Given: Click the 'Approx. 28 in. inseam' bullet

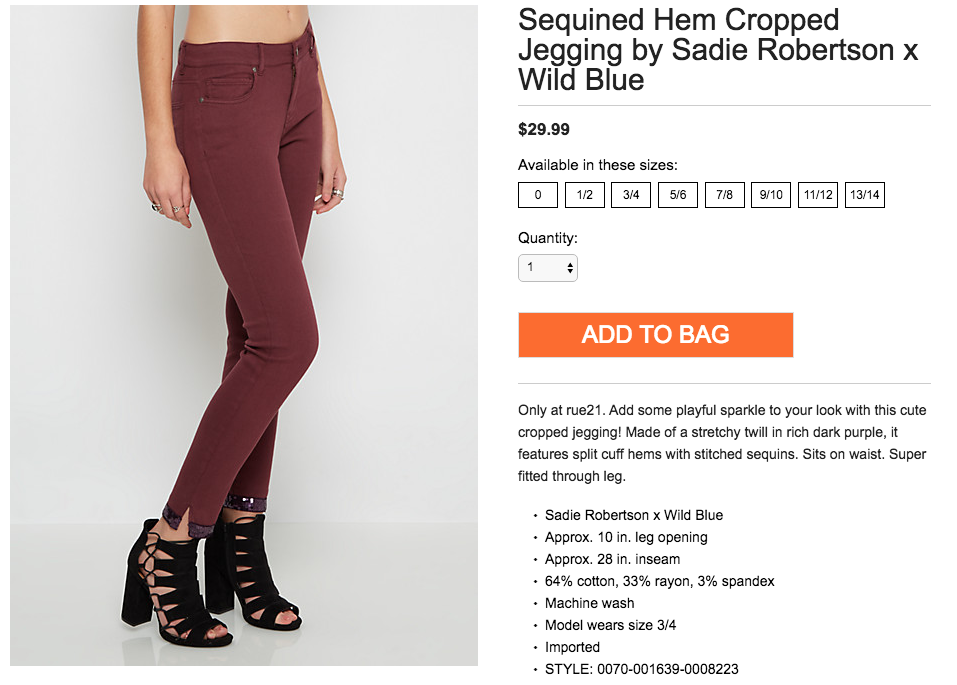Looking at the screenshot, I should 612,559.
